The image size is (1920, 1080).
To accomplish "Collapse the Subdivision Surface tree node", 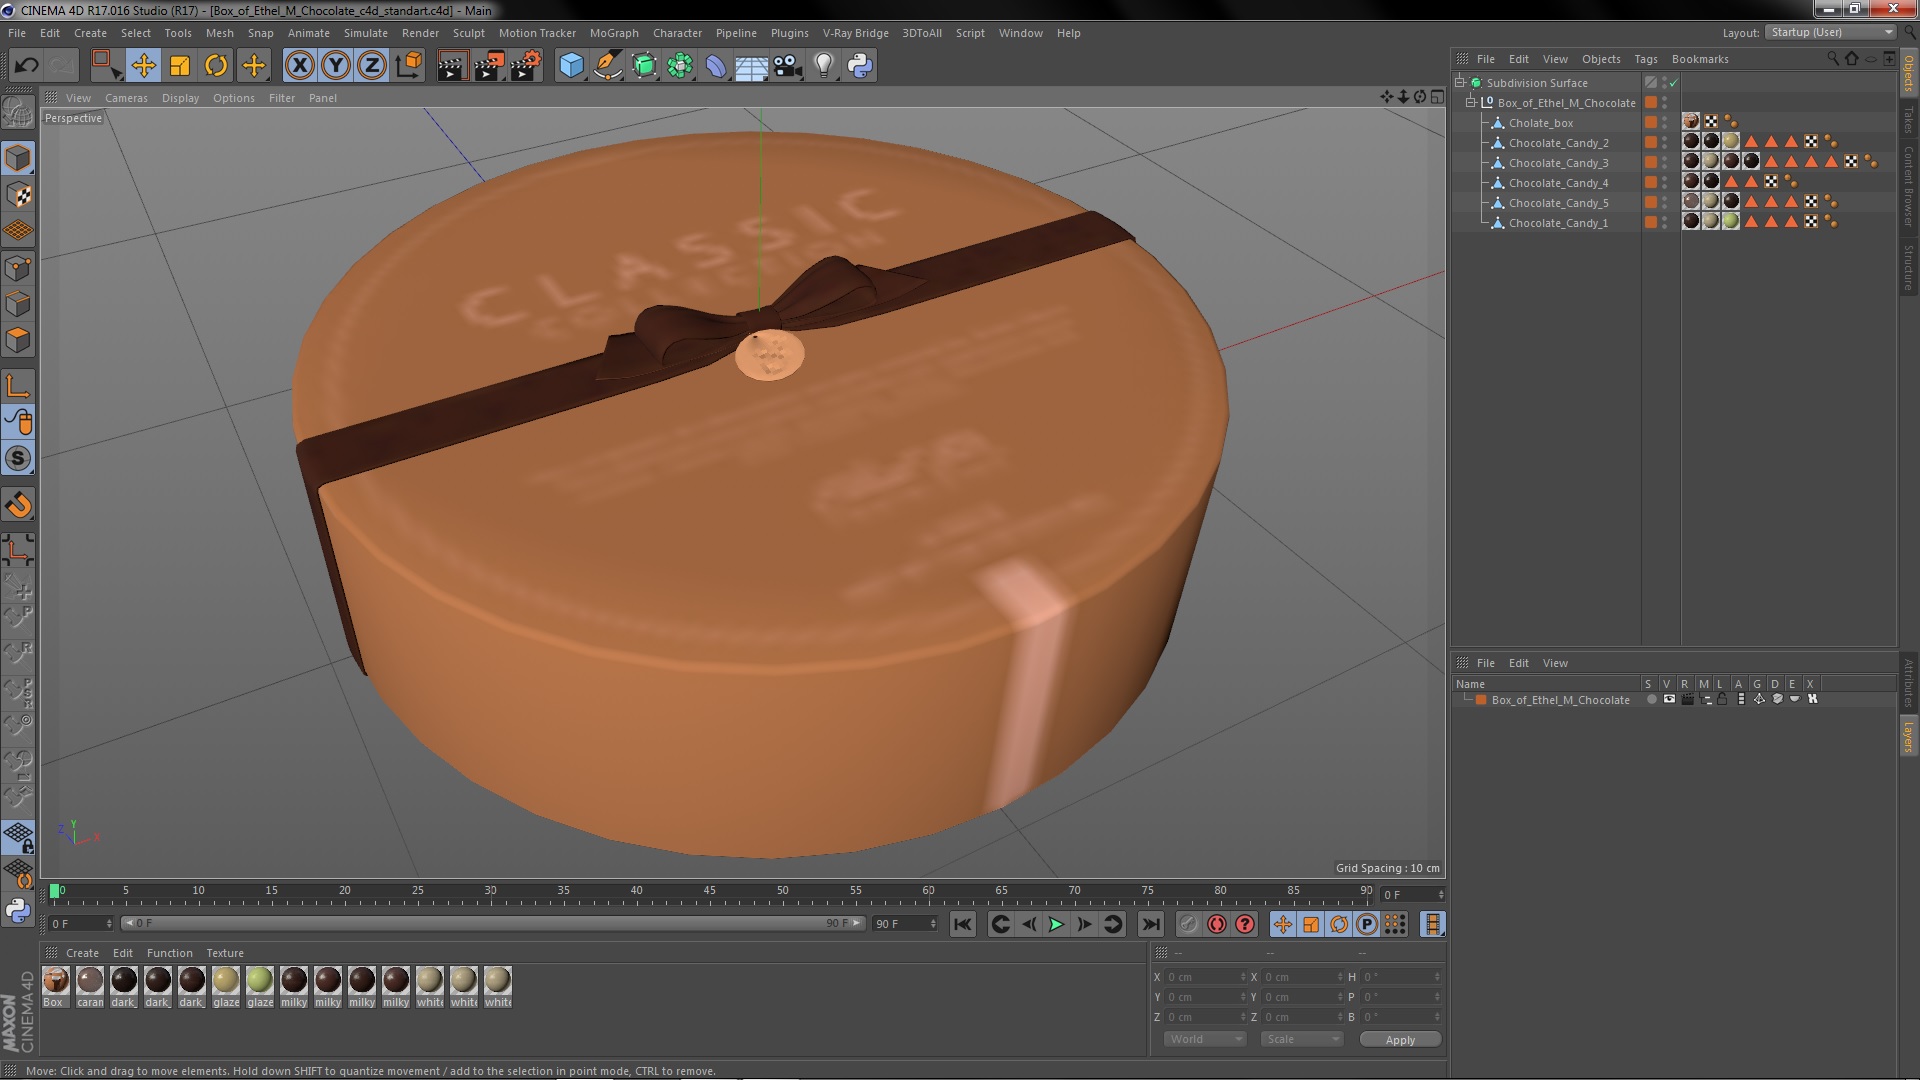I will (1460, 82).
